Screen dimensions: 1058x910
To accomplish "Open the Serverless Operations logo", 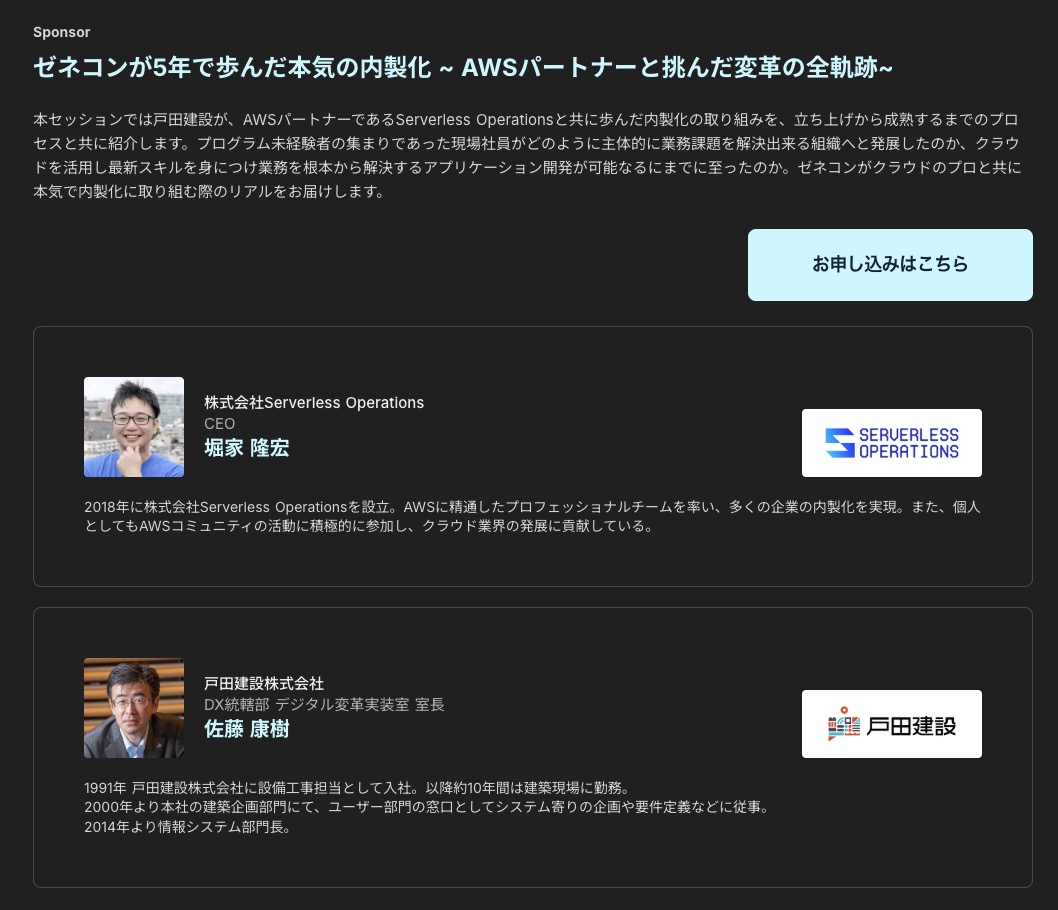I will 891,443.
